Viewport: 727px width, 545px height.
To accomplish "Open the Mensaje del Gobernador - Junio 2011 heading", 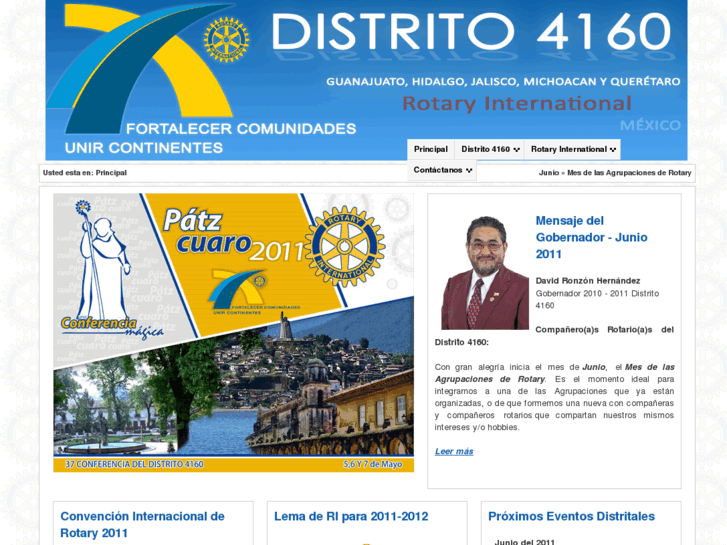I will (592, 237).
